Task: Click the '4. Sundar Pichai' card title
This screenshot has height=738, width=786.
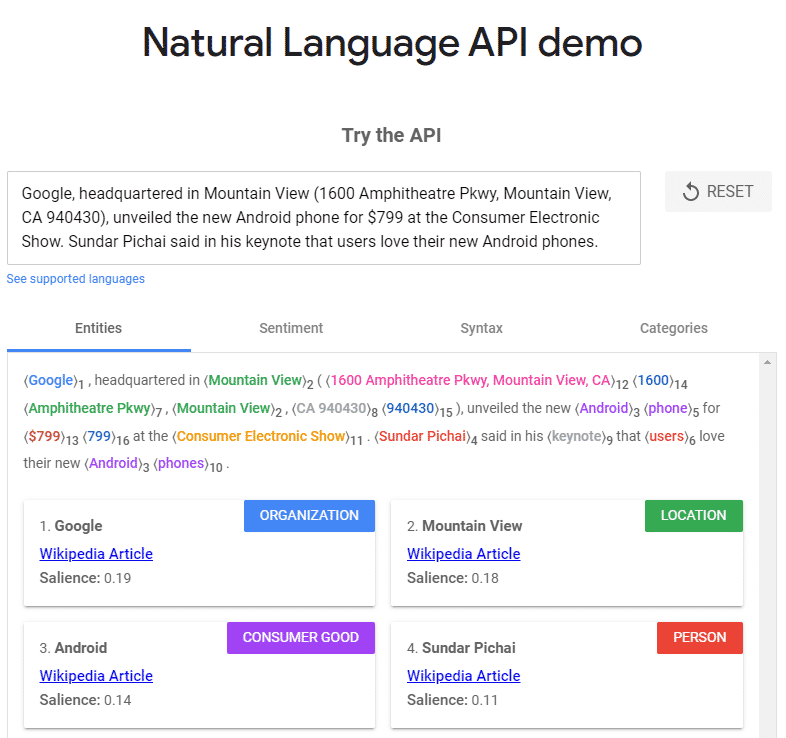Action: [x=461, y=648]
